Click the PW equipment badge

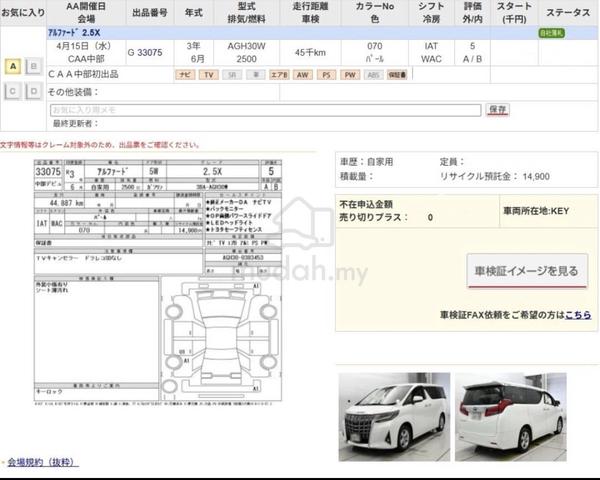[350, 75]
